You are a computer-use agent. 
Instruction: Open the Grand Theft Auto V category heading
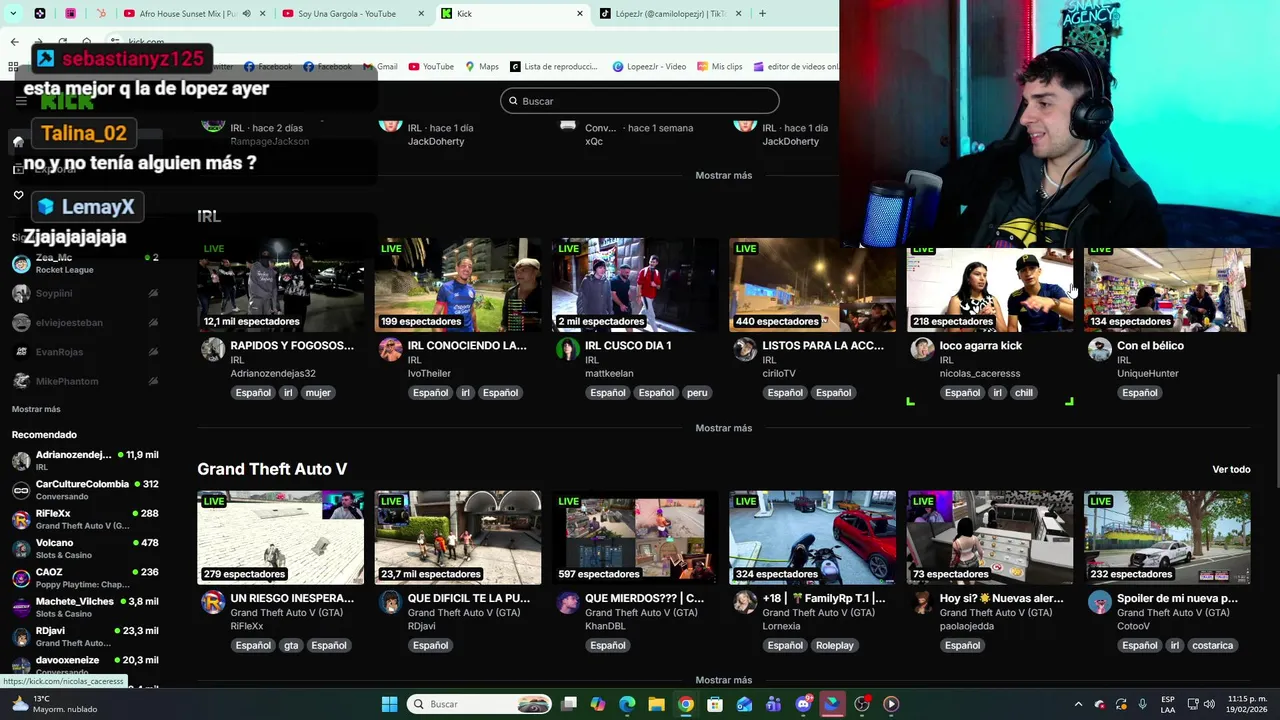[x=272, y=469]
